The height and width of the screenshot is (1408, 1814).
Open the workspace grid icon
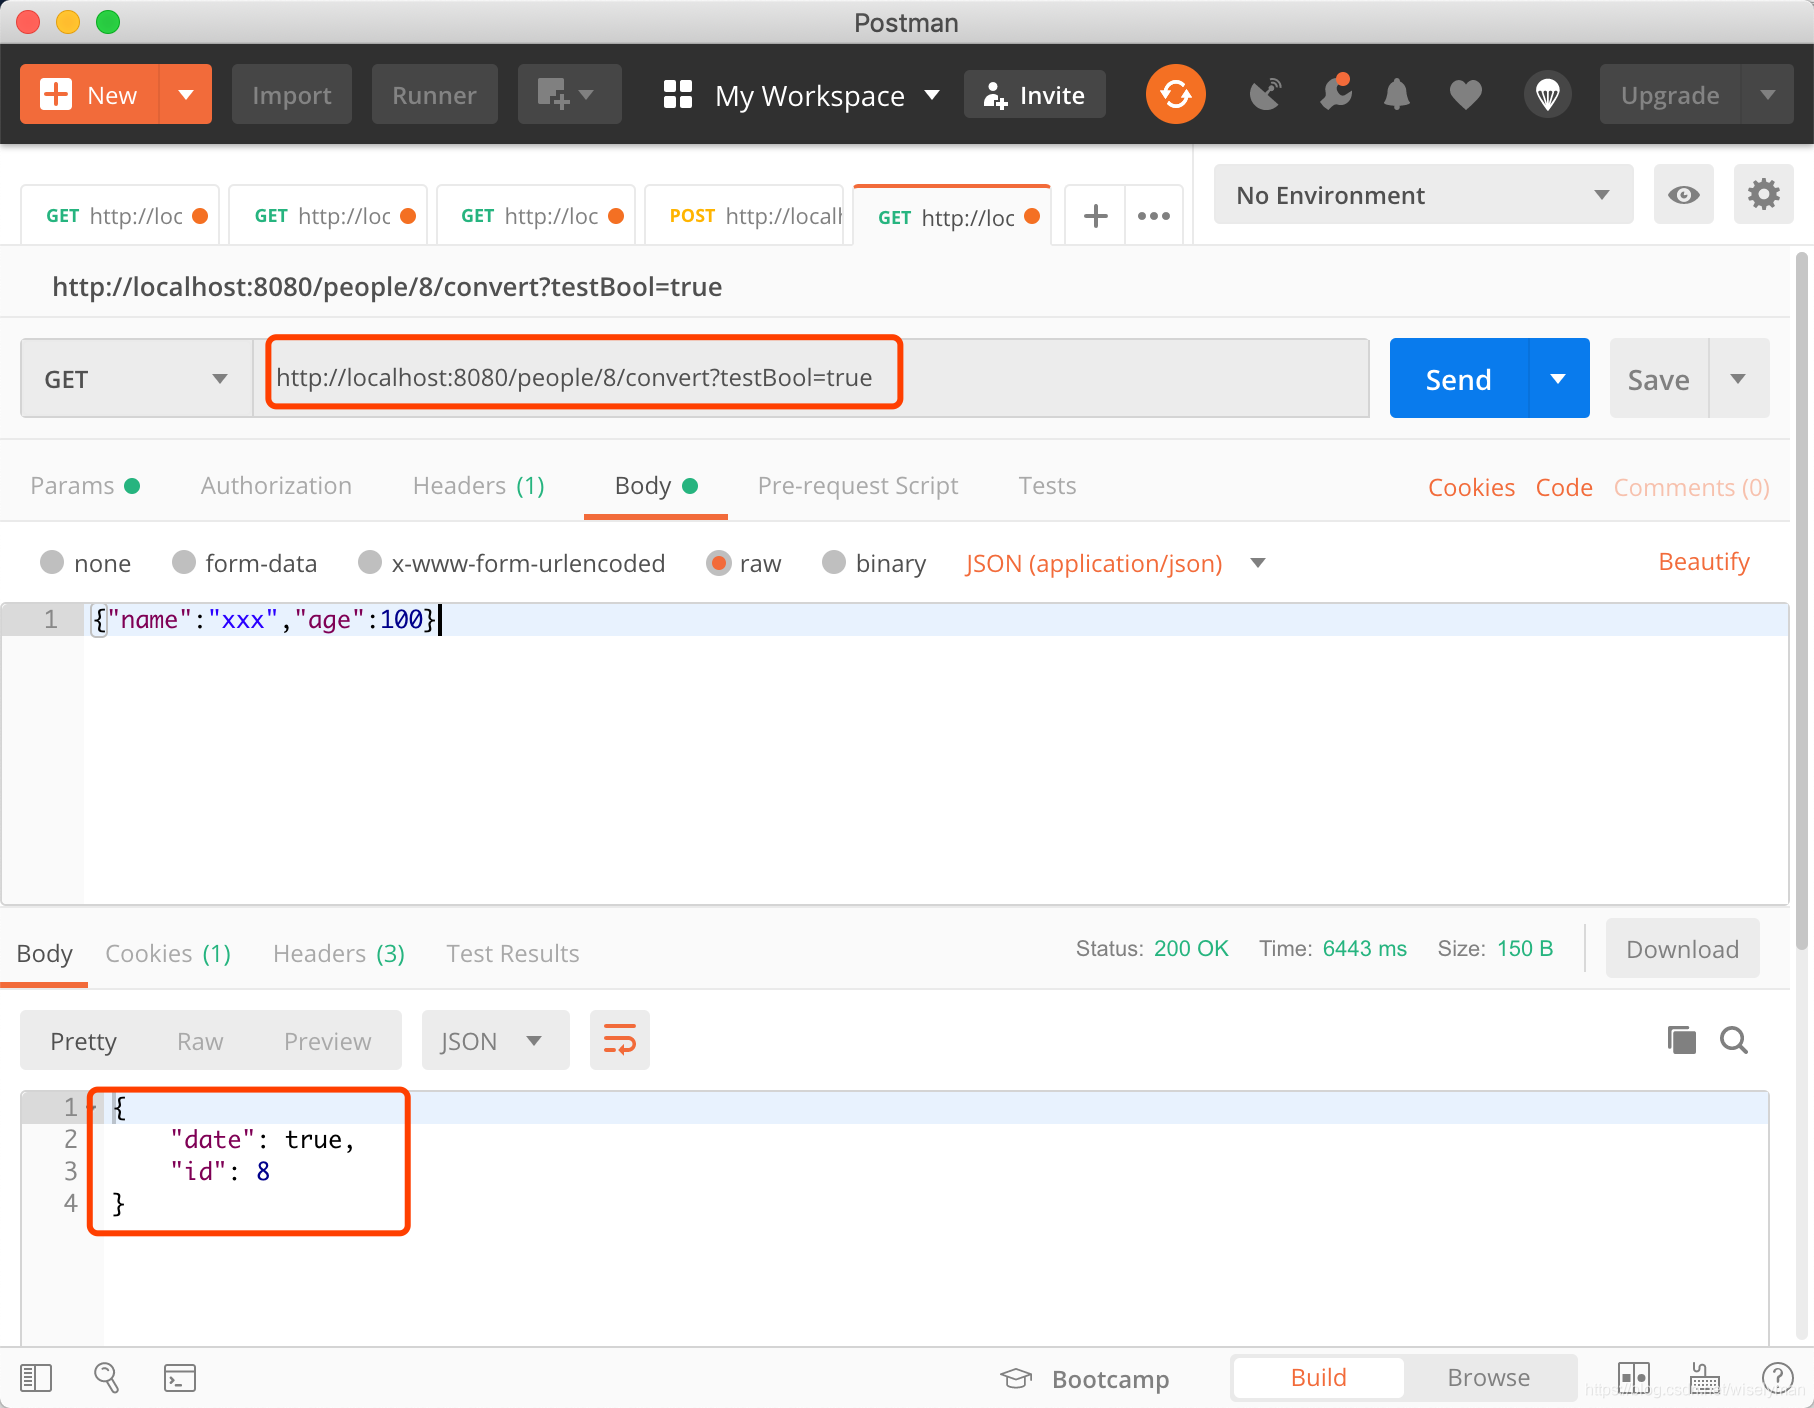678,95
